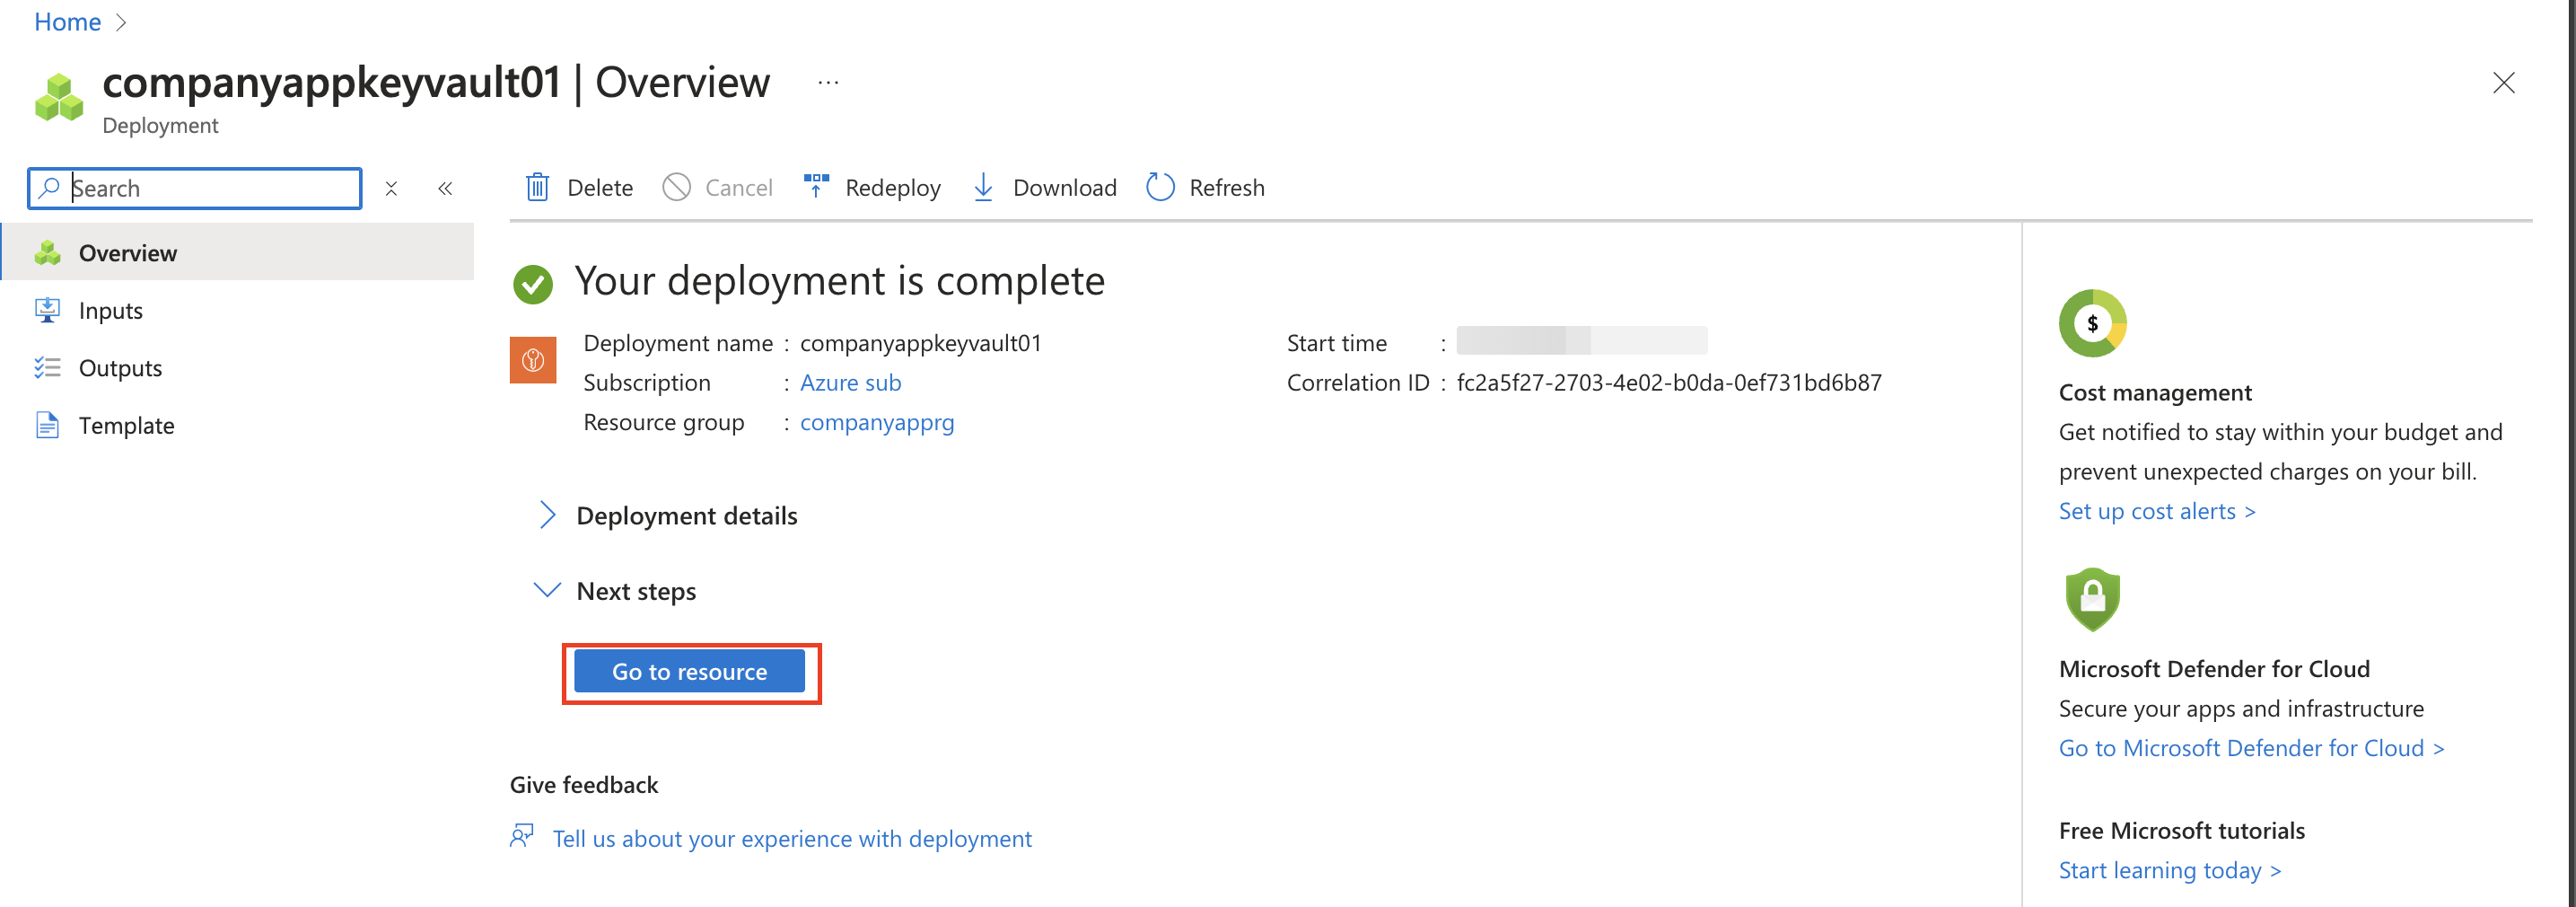The width and height of the screenshot is (2576, 907).
Task: Click Microsoft Defender for Cloud heading
Action: click(2214, 669)
